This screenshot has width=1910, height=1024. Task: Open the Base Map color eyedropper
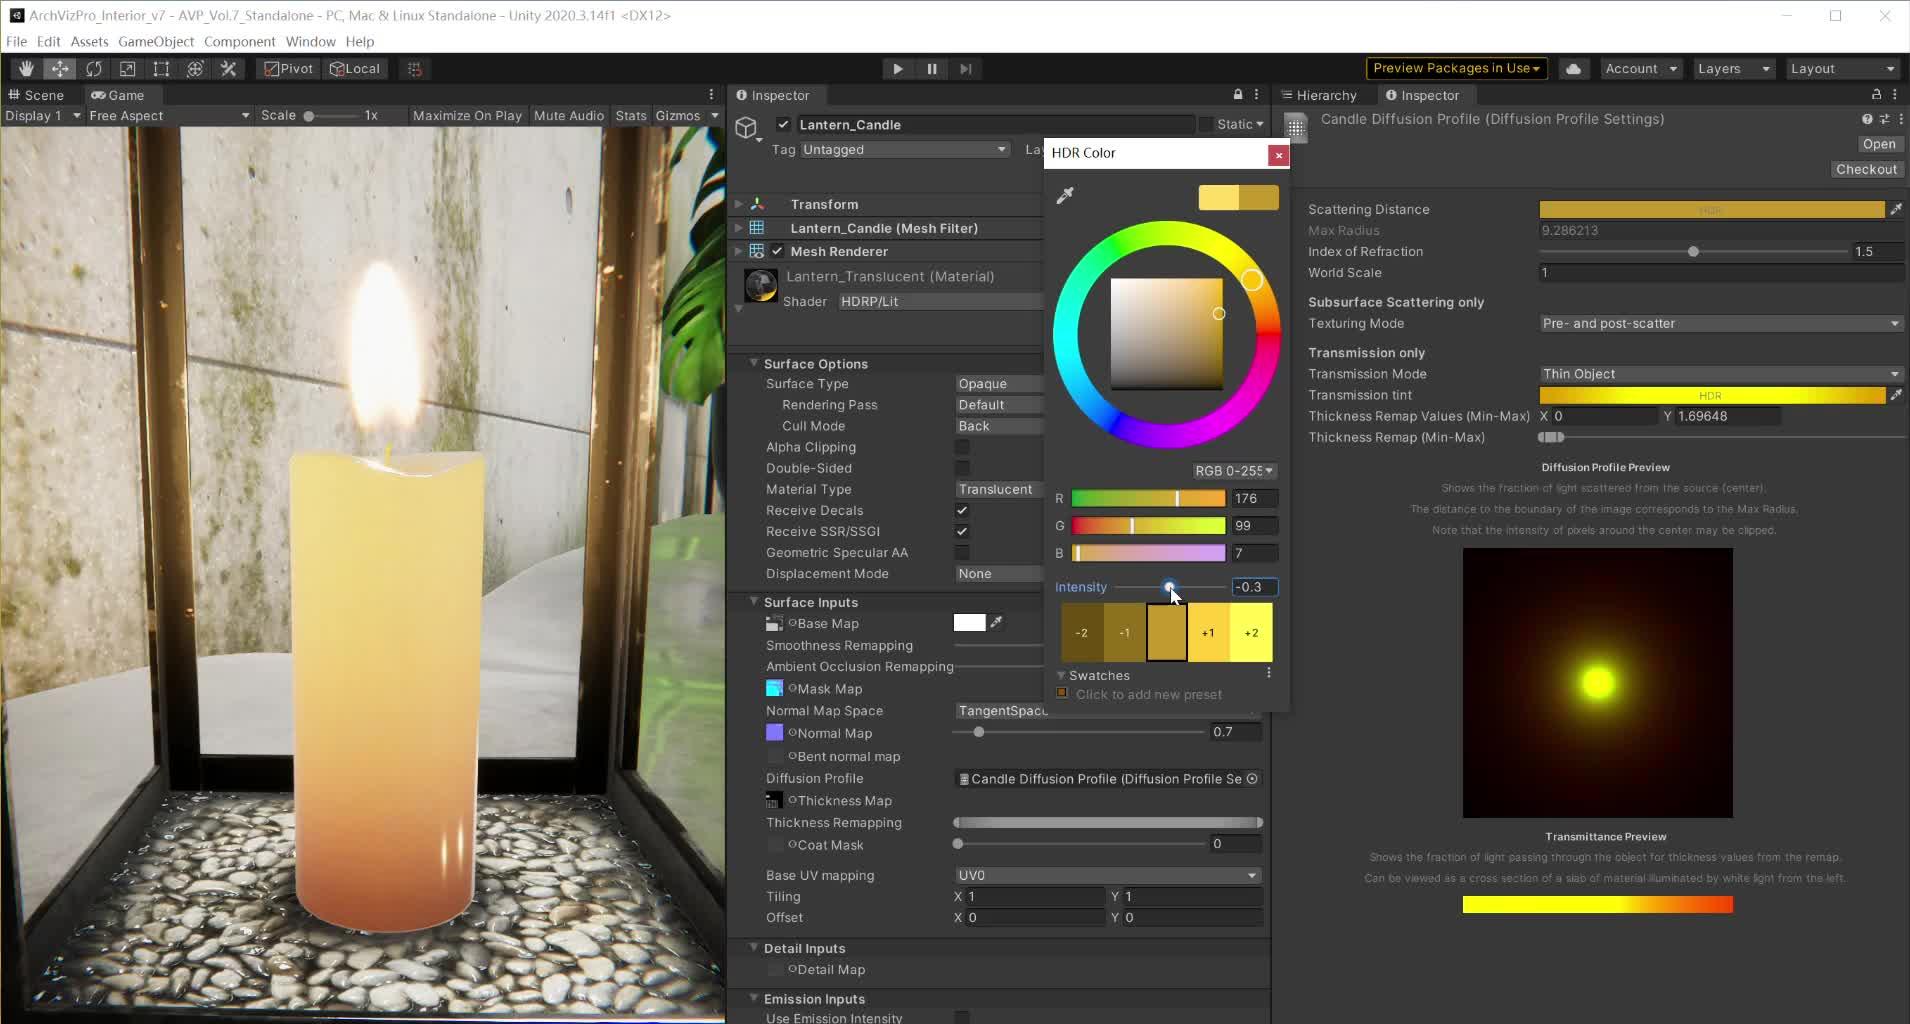997,622
